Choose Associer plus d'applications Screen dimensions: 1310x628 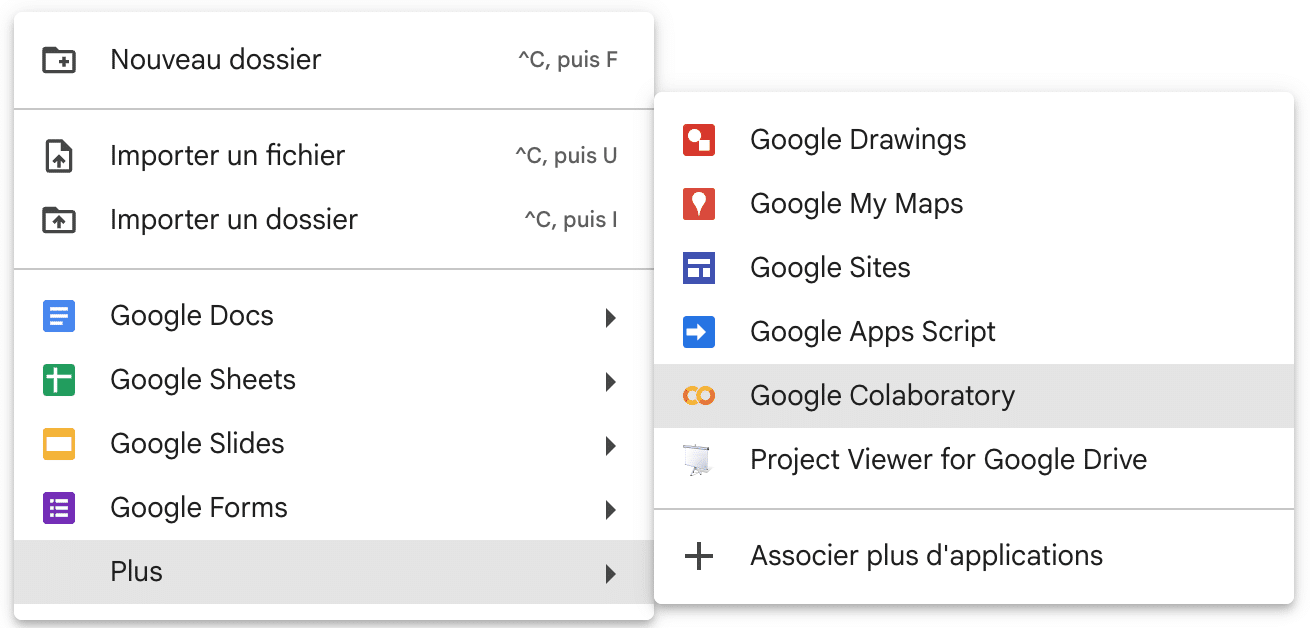click(x=926, y=556)
